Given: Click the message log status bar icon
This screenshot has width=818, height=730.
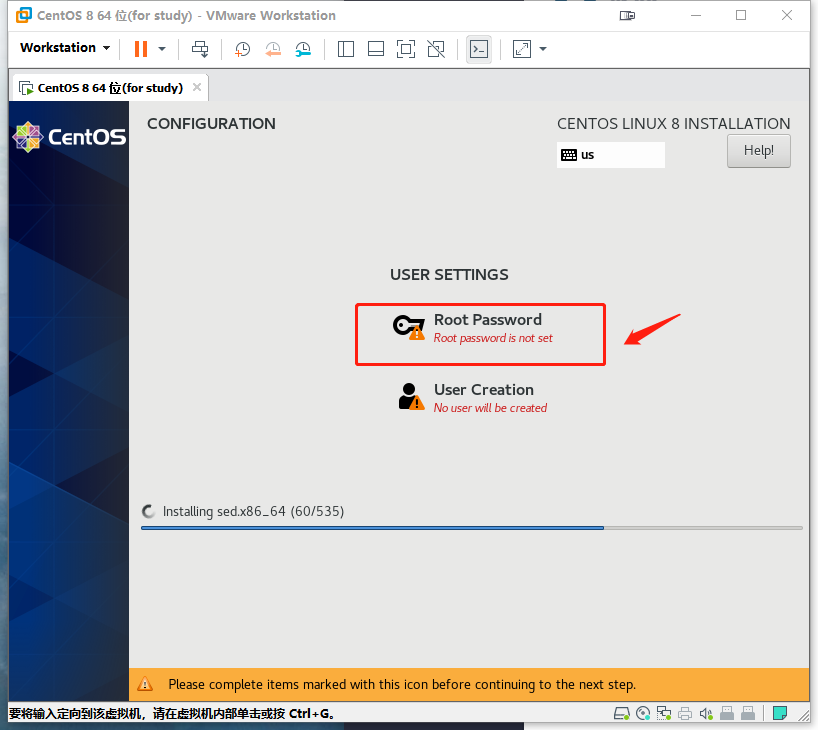Looking at the screenshot, I should point(780,713).
